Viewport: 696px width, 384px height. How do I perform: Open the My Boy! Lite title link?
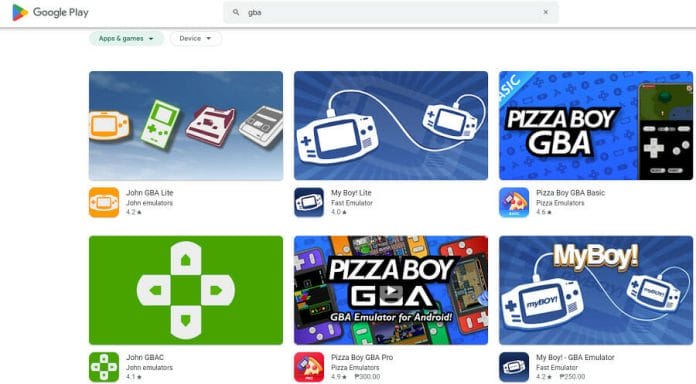point(351,193)
